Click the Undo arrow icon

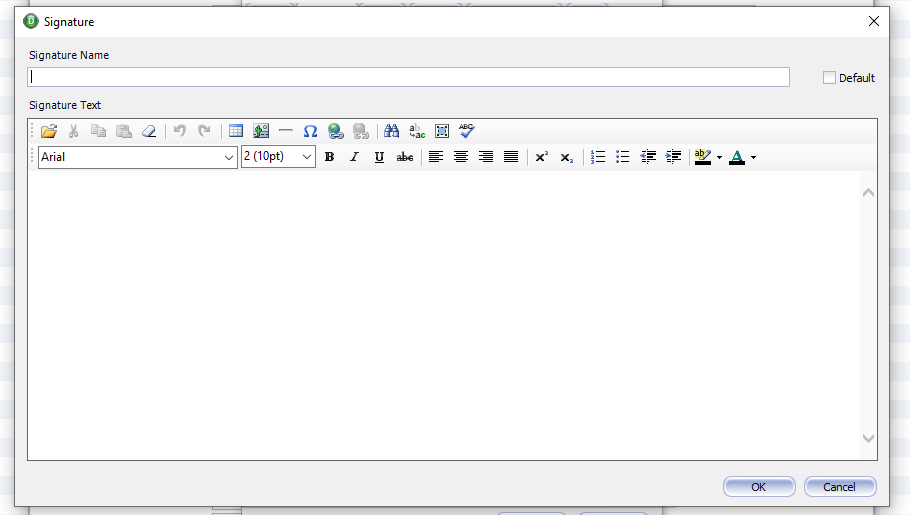coord(180,131)
